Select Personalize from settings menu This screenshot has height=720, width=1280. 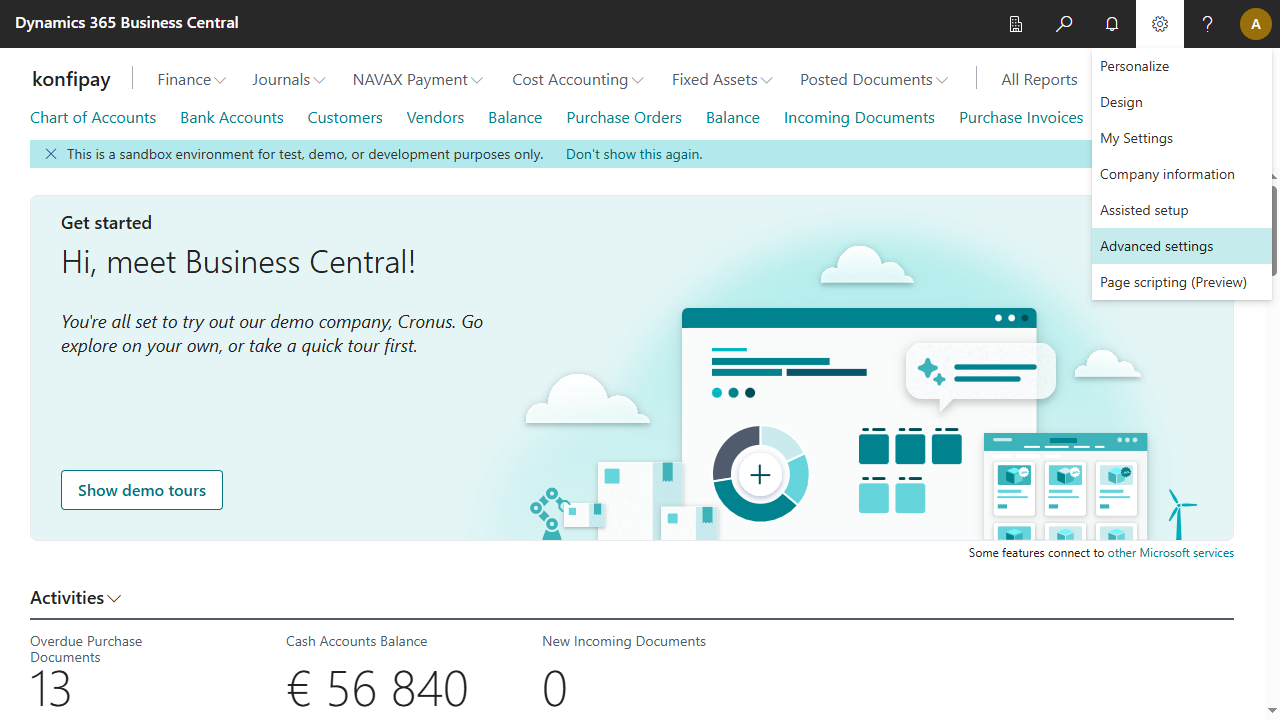[1182, 66]
